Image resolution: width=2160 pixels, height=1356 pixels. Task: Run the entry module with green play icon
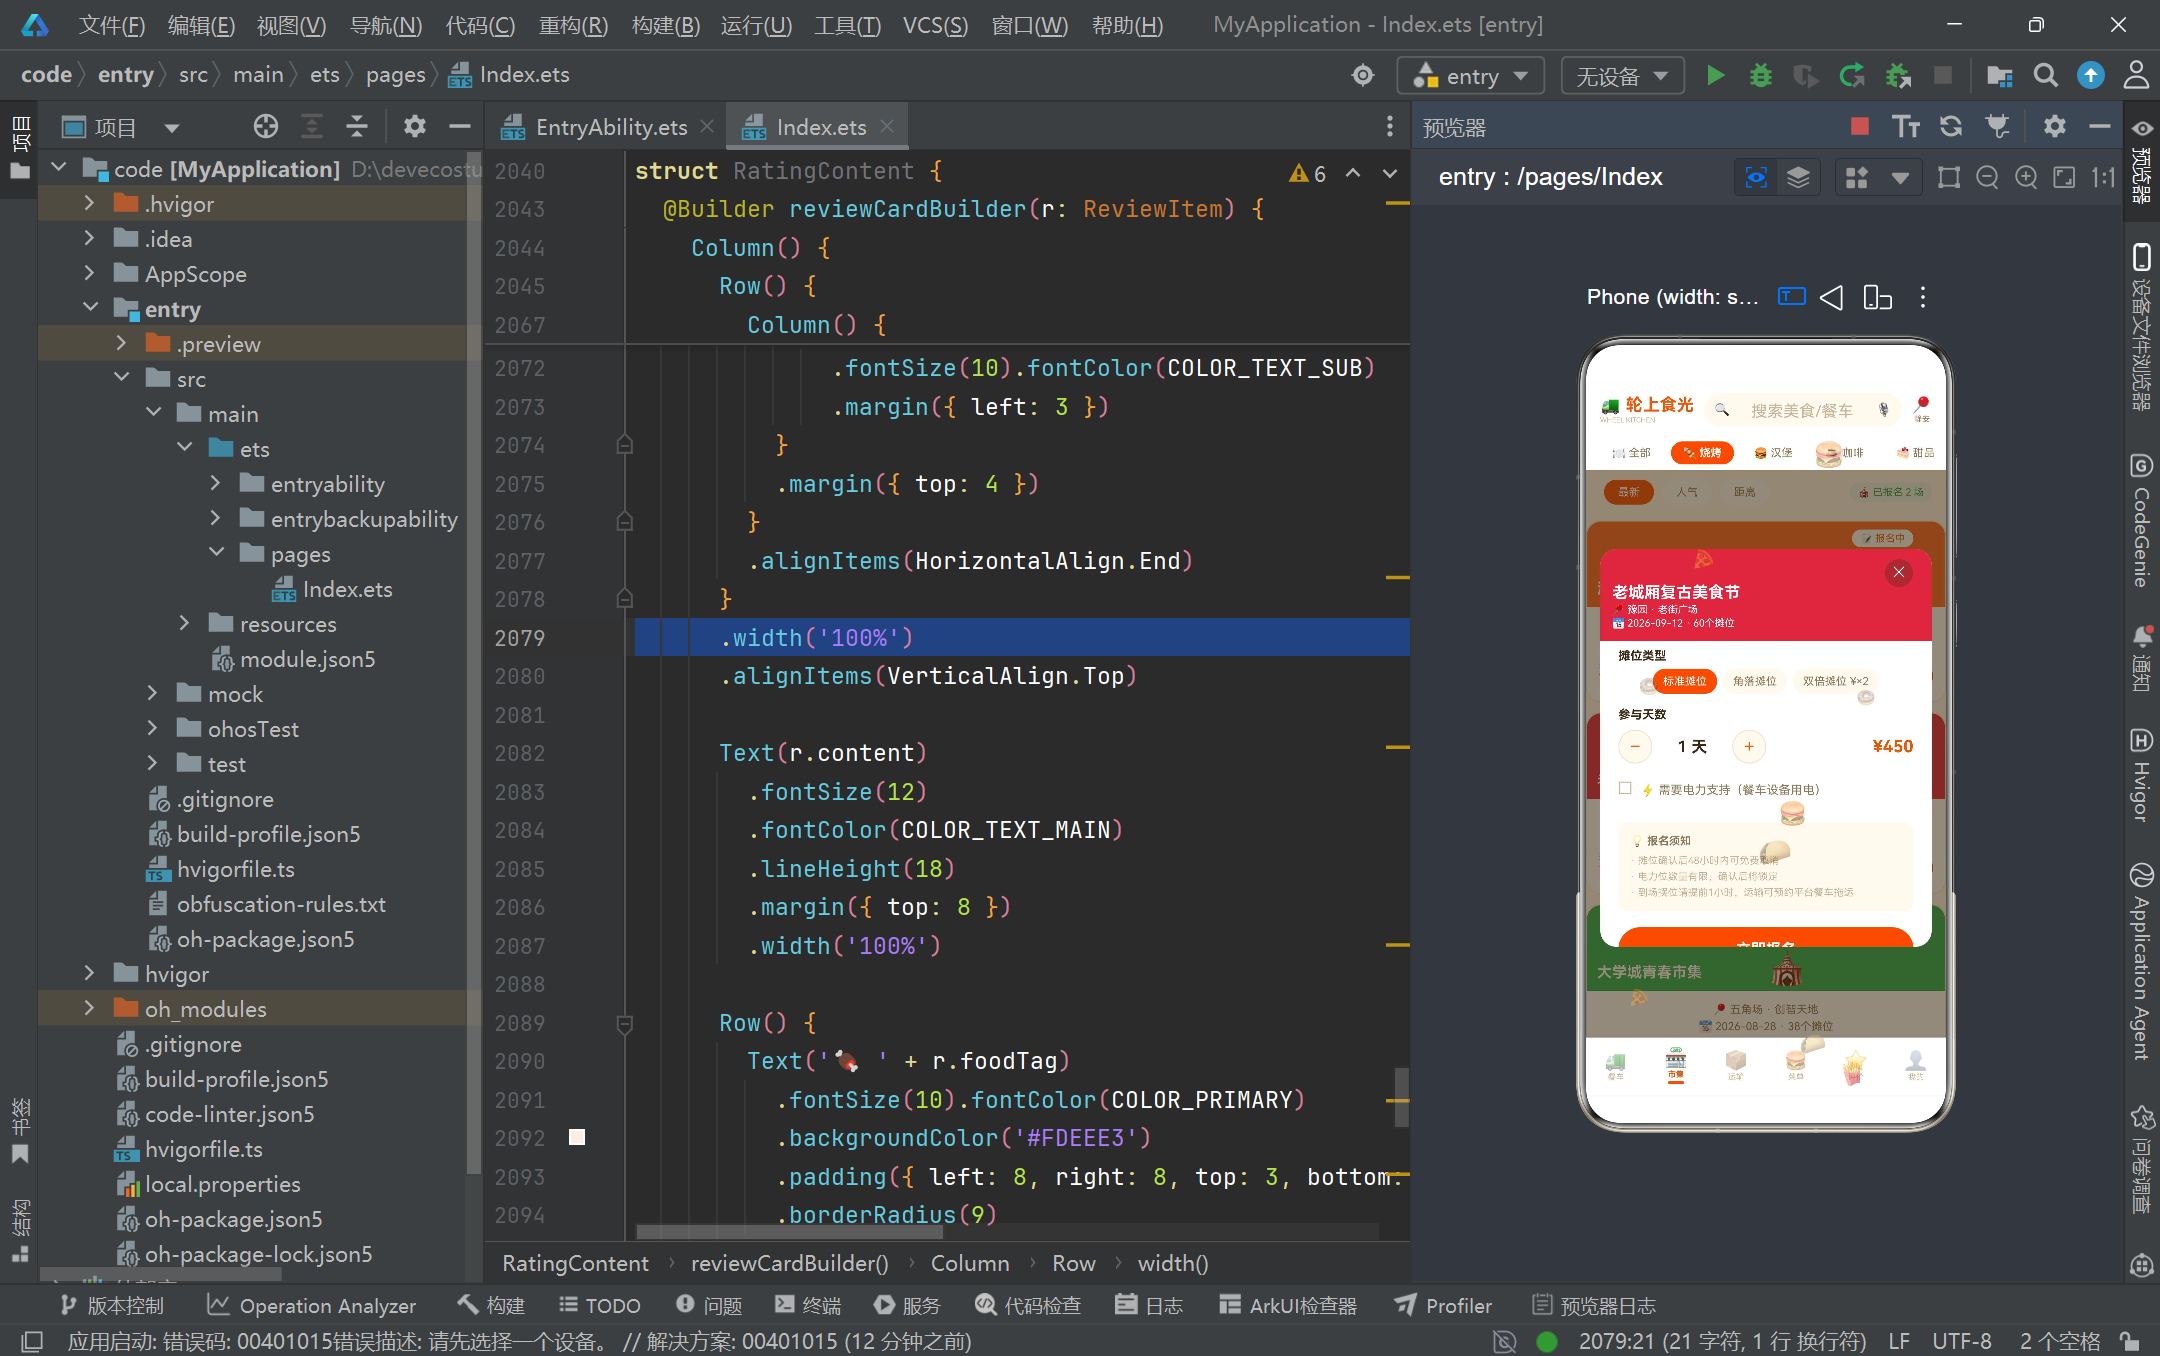[1716, 75]
